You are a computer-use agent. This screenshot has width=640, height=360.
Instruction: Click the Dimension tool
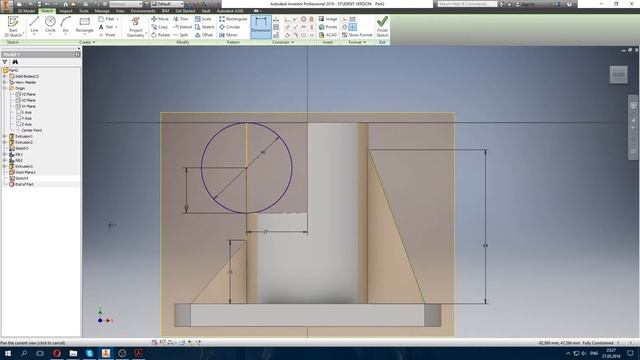[261, 27]
